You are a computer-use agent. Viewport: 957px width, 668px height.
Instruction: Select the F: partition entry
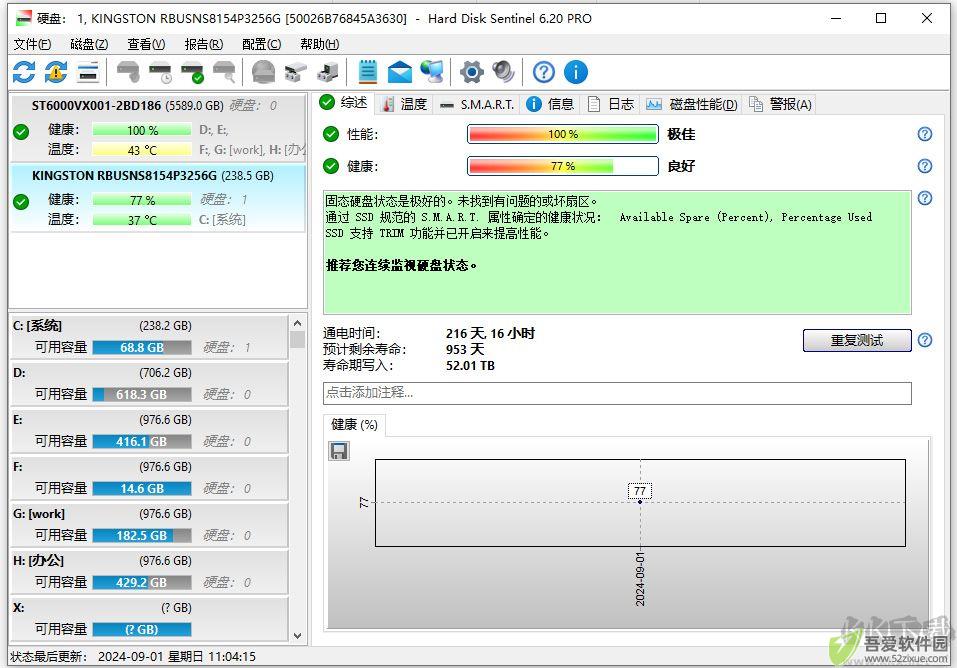150,477
